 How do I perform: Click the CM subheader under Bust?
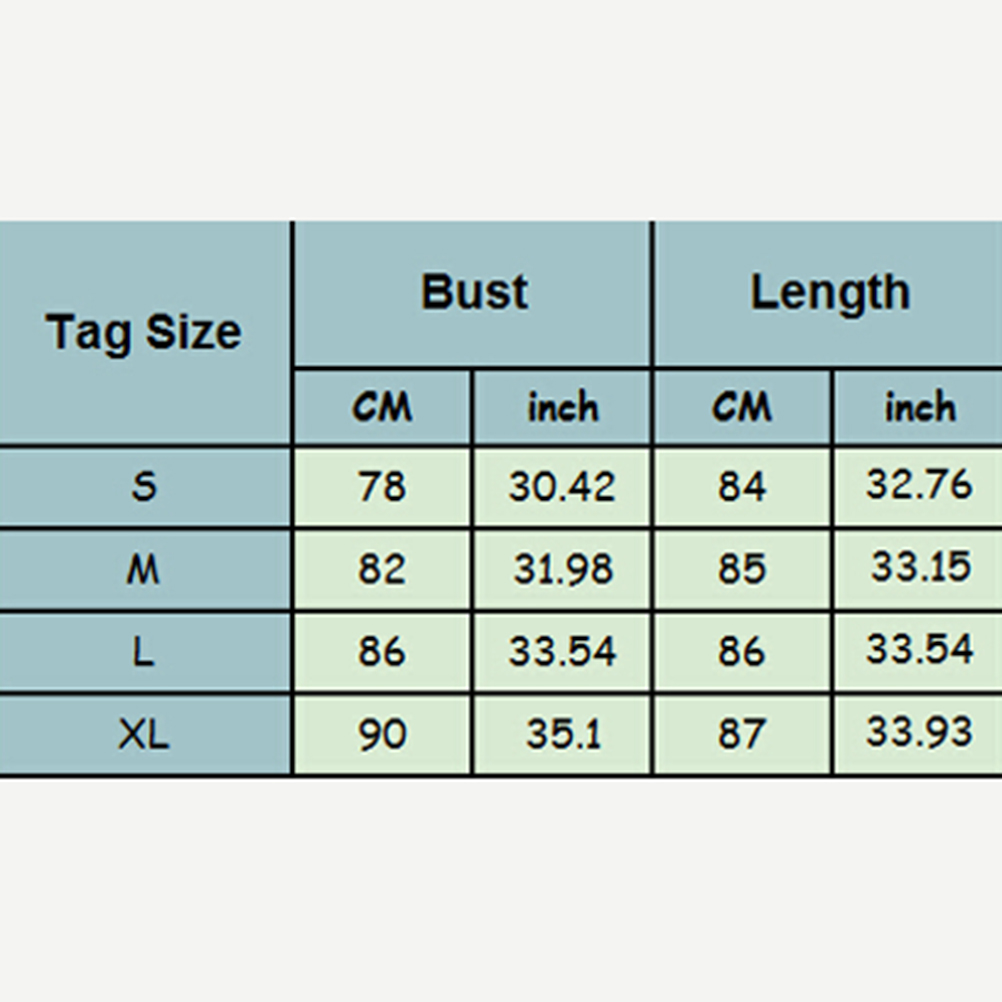pyautogui.click(x=382, y=407)
